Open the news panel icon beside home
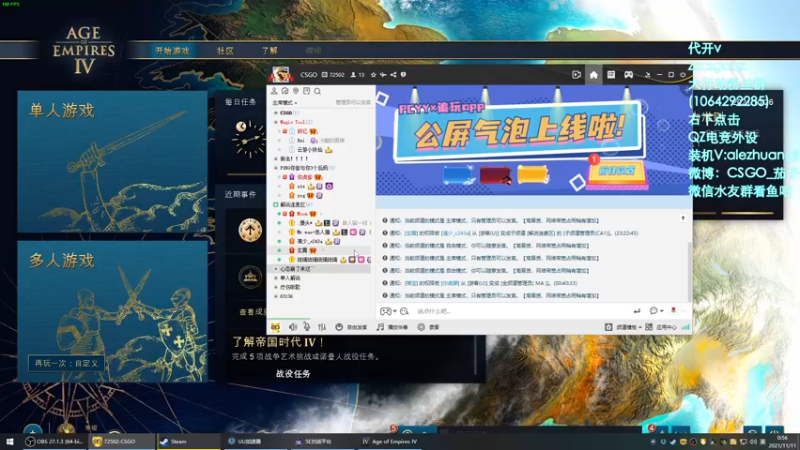The height and width of the screenshot is (450, 800). (x=611, y=75)
